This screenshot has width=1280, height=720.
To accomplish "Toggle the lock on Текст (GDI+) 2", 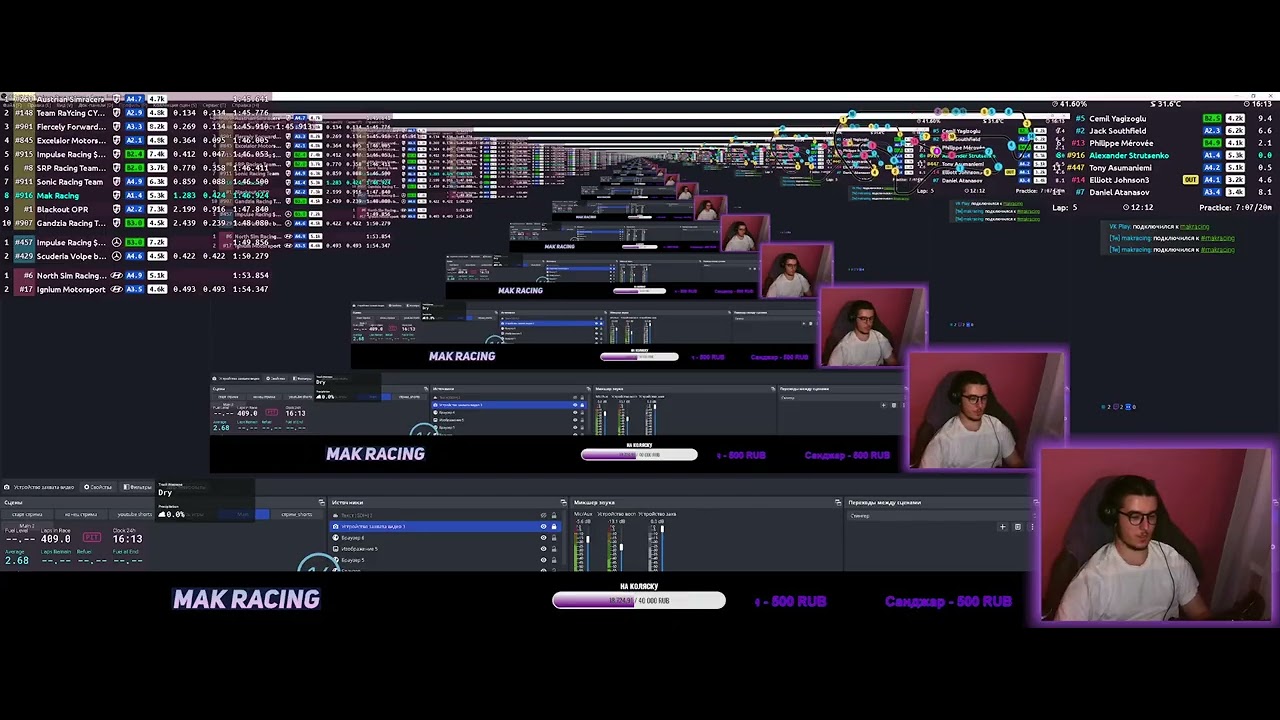I will tap(554, 515).
